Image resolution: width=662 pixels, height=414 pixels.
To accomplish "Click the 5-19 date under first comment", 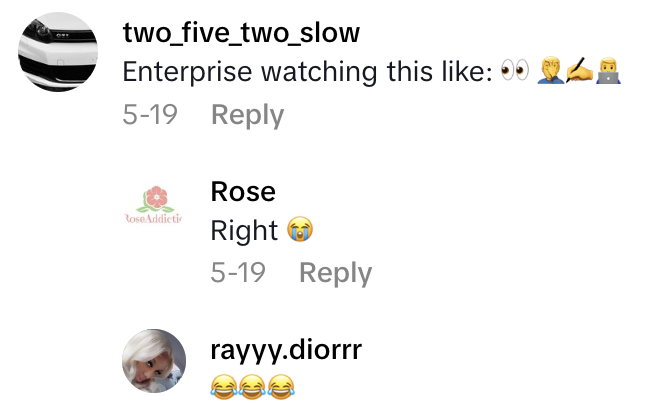I will [x=150, y=114].
